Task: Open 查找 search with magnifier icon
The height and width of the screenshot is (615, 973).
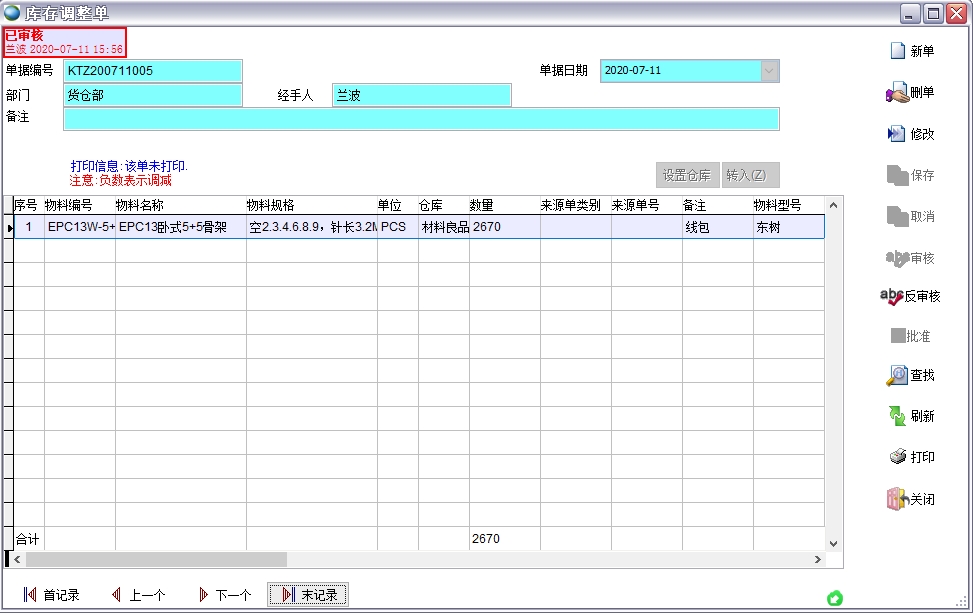Action: tap(897, 376)
